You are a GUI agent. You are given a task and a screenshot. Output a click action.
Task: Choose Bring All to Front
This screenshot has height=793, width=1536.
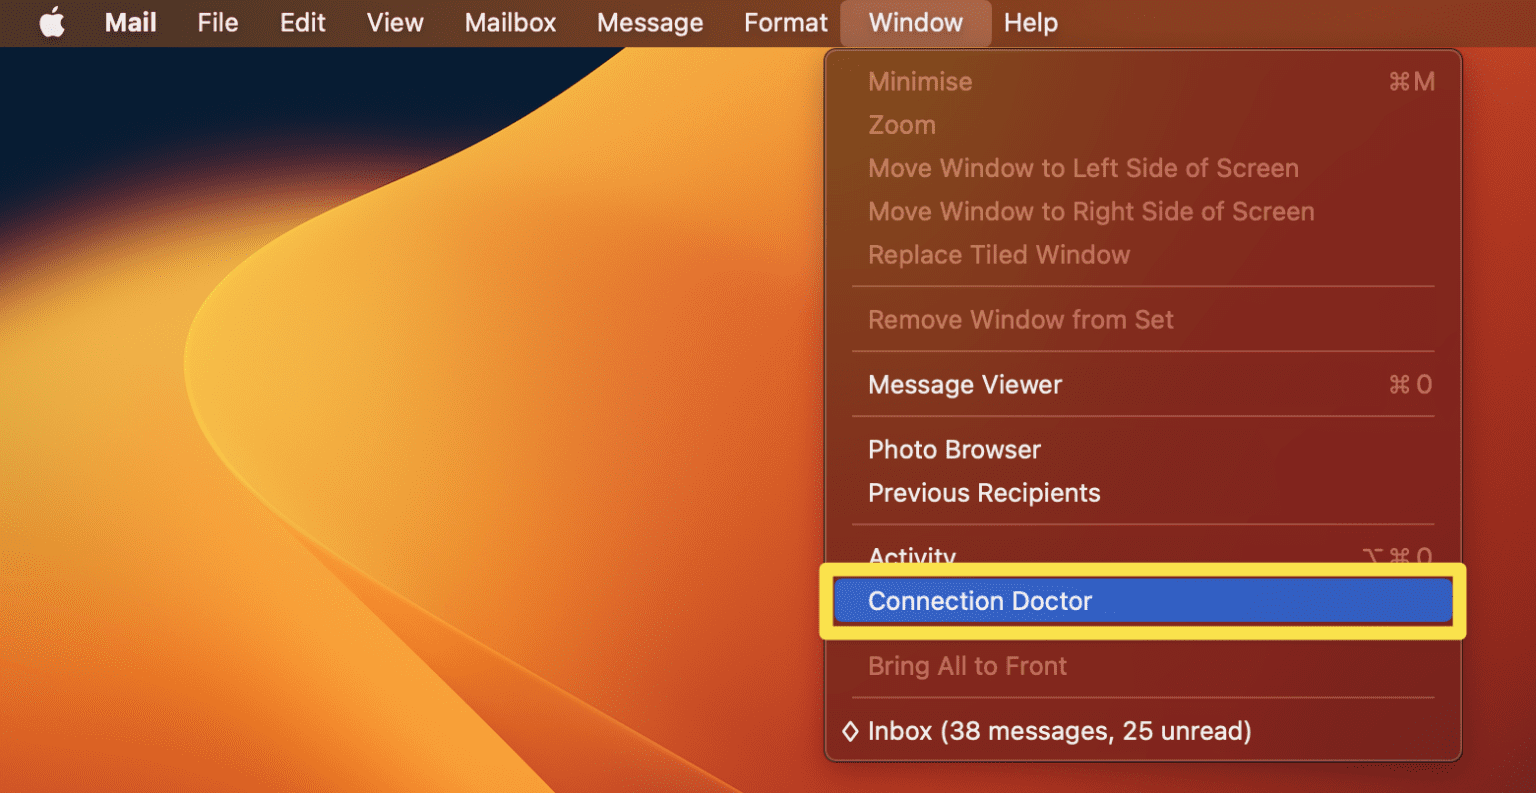967,665
